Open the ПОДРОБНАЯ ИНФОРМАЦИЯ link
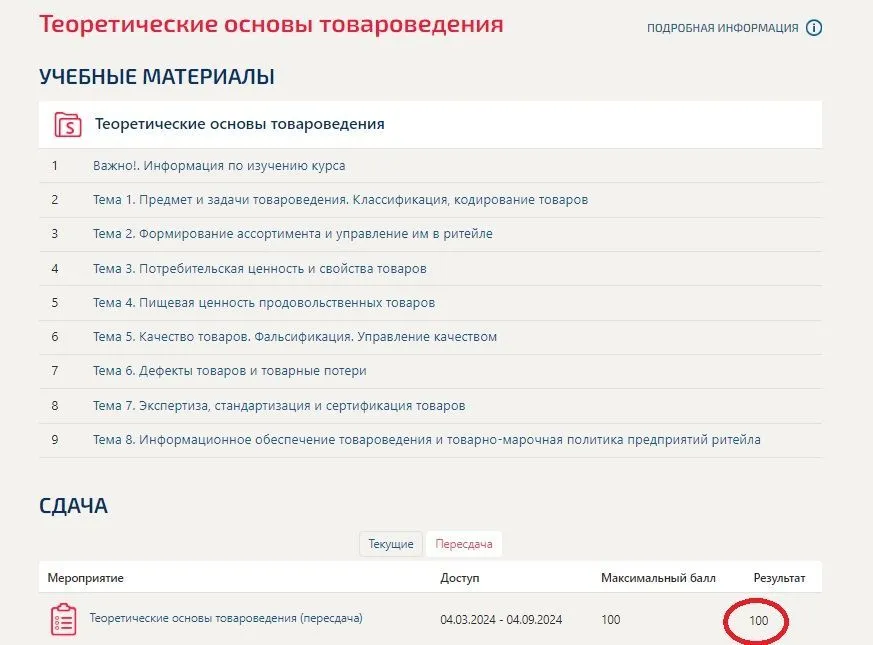This screenshot has height=645, width=873. (722, 28)
